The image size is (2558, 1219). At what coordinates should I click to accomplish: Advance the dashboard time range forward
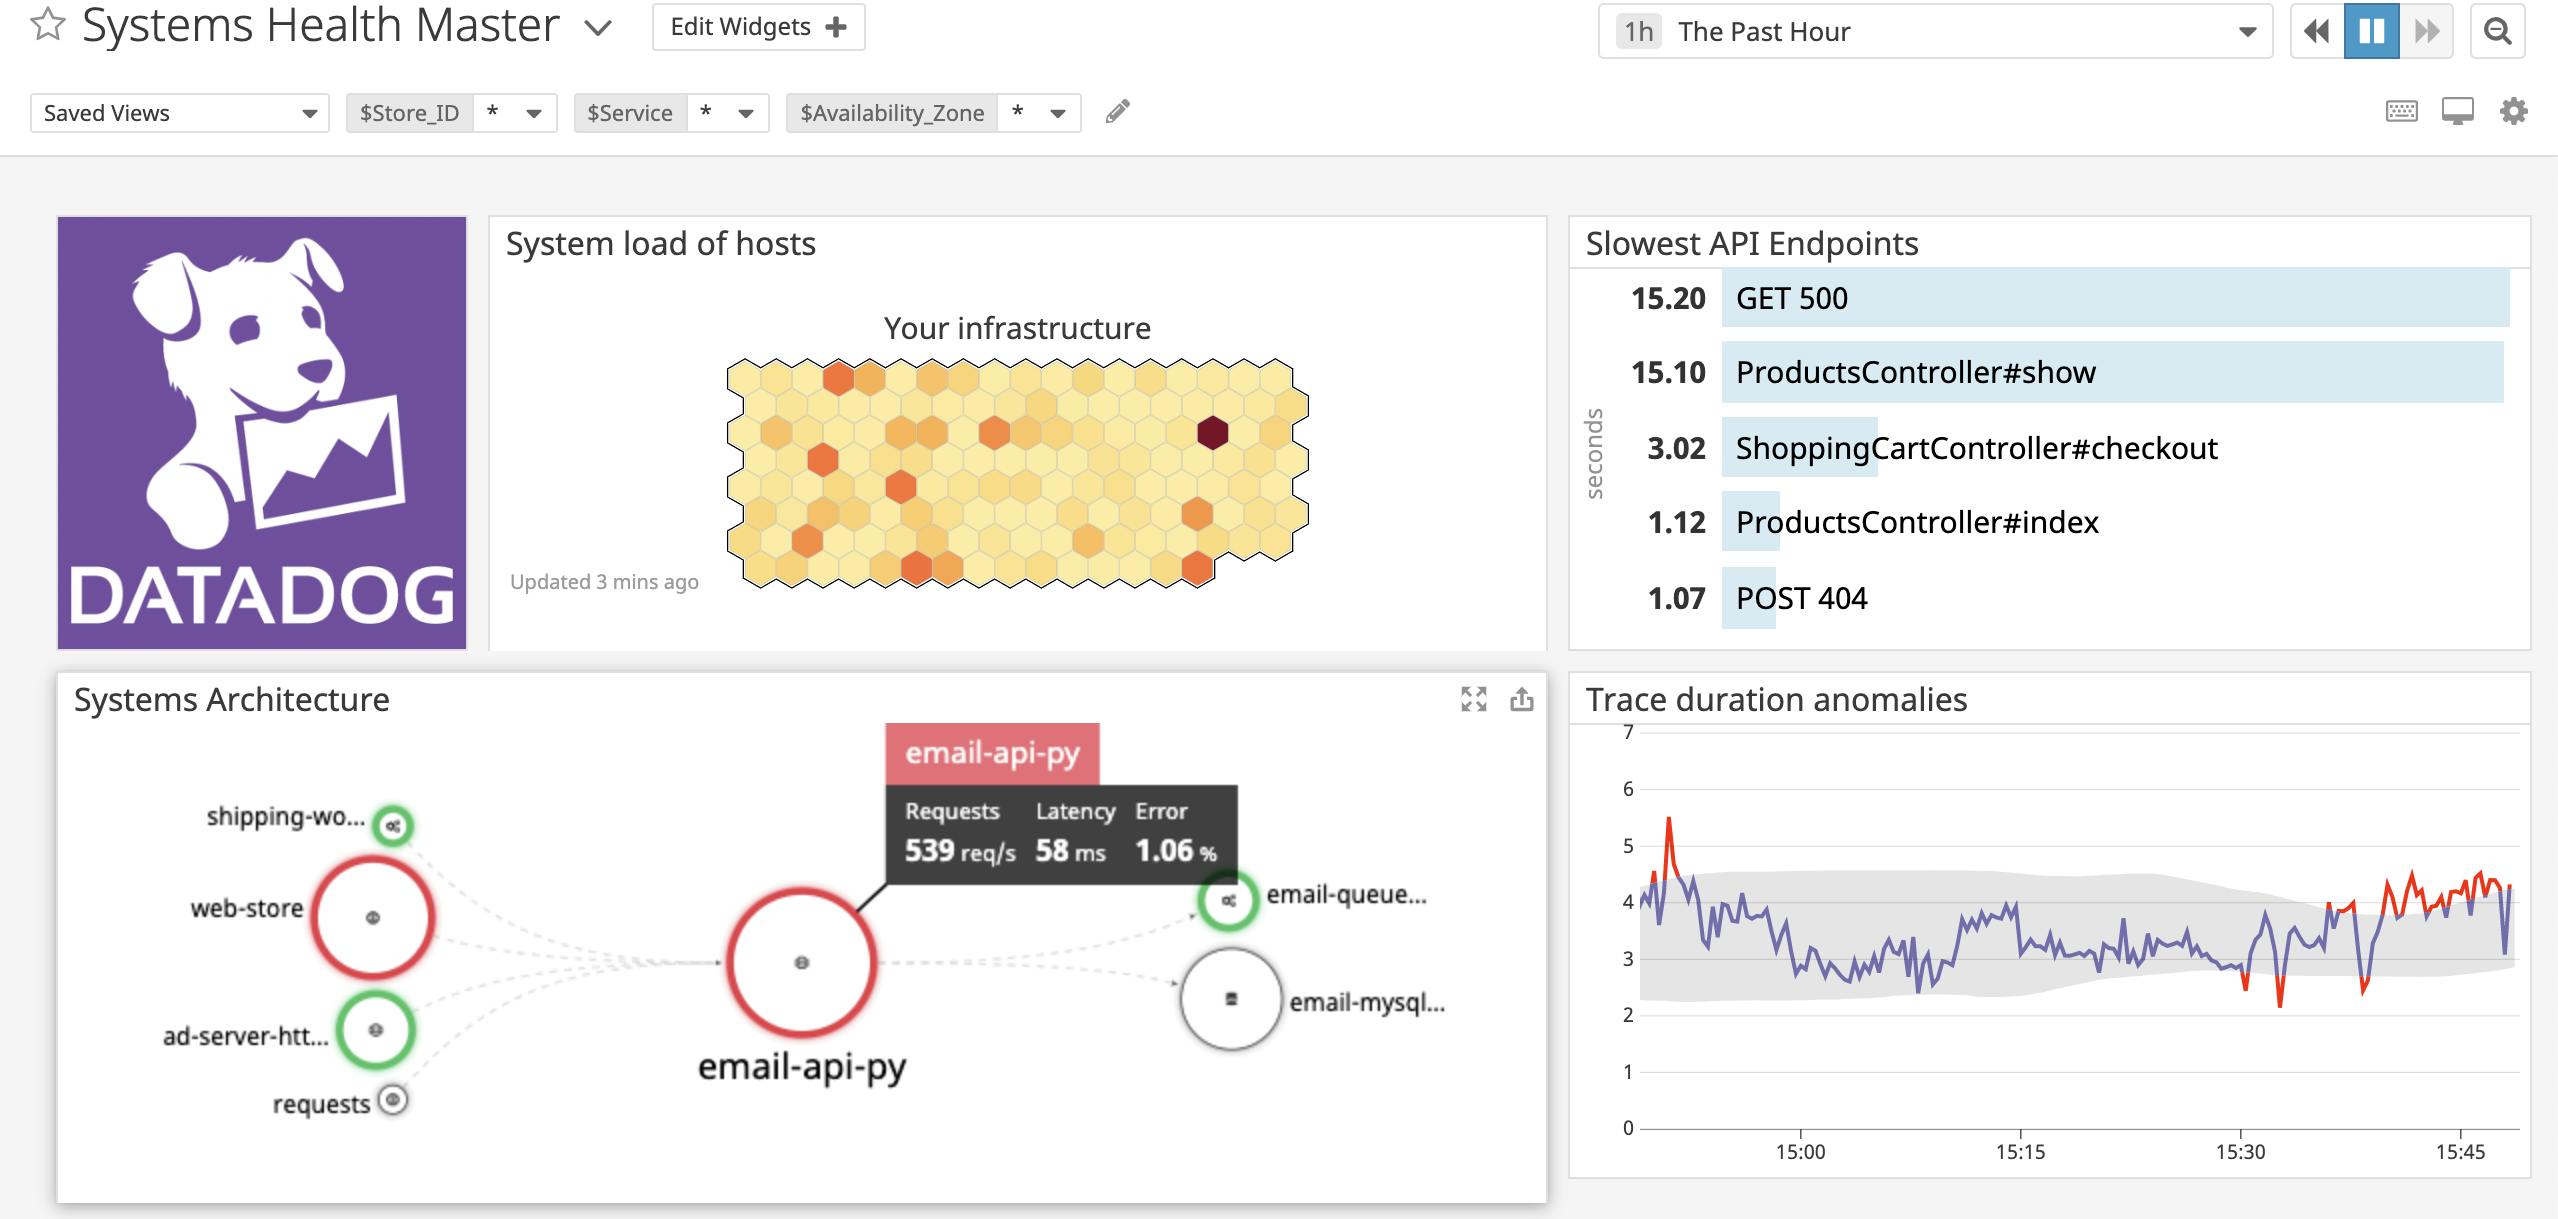[2426, 31]
